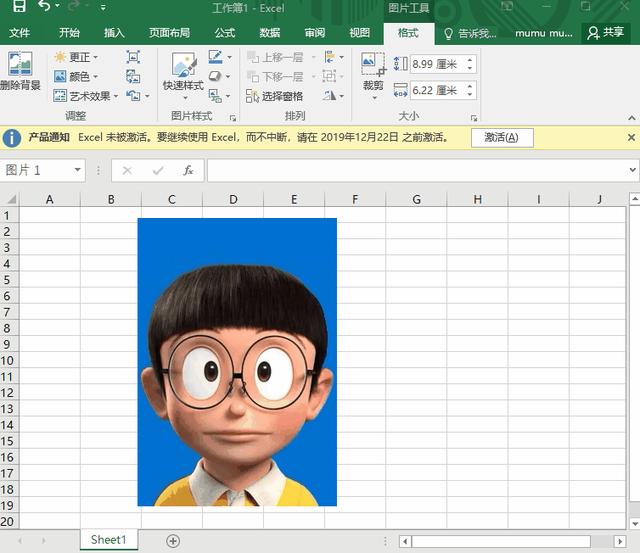Viewport: 640px width, 553px height.
Task: Switch to the 开始 ribbon tab
Action: pyautogui.click(x=69, y=33)
